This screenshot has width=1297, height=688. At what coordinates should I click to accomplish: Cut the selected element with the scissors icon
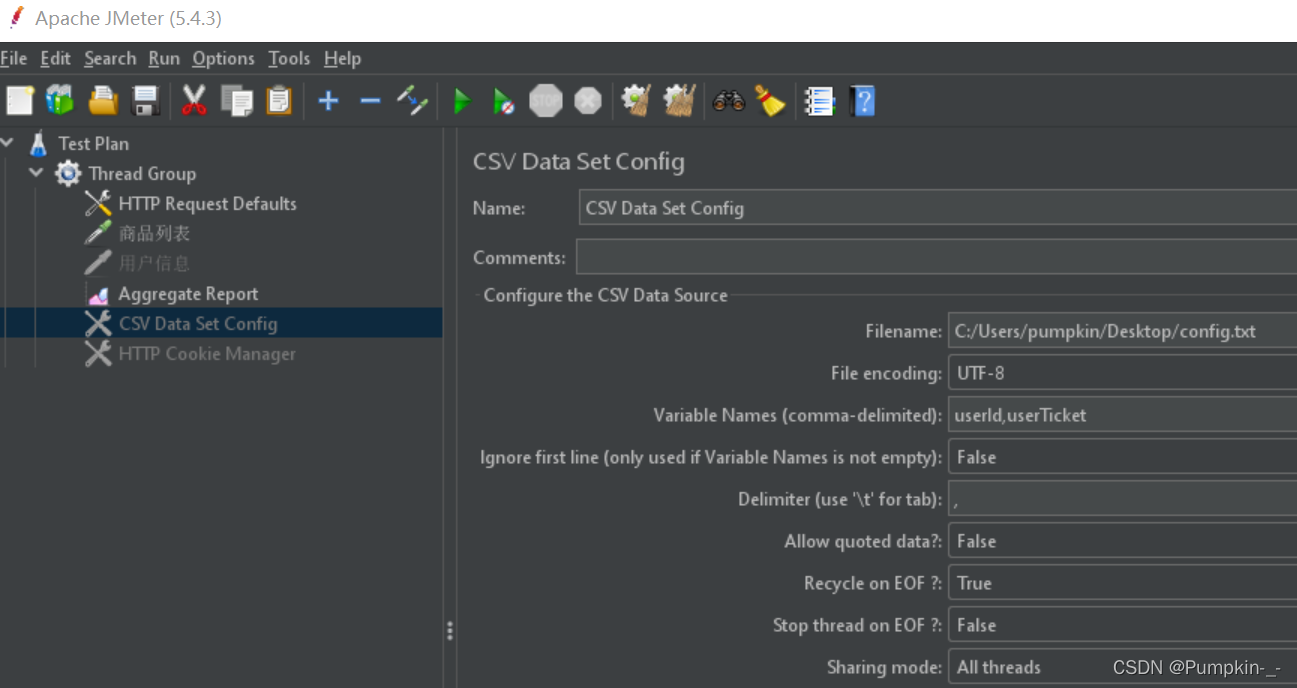click(194, 100)
